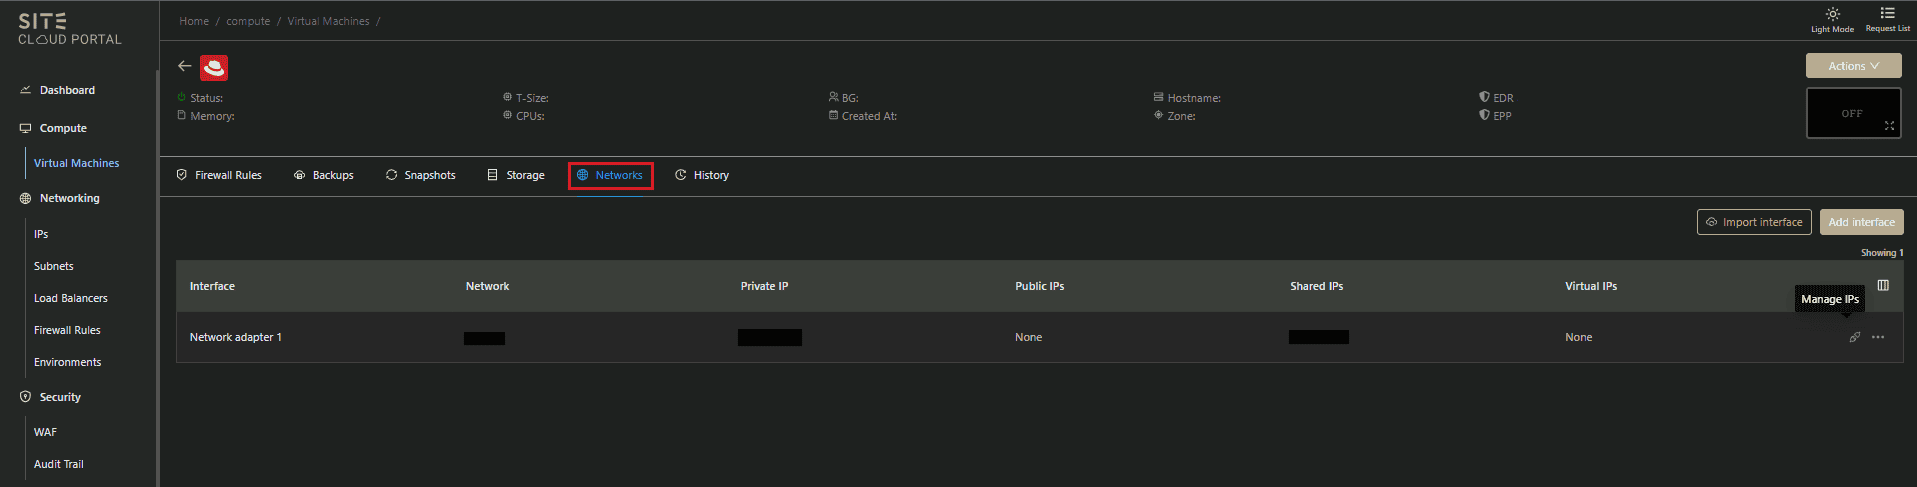Switch to the Firewall Rules tab
Viewport: 1917px width, 487px height.
[x=219, y=175]
